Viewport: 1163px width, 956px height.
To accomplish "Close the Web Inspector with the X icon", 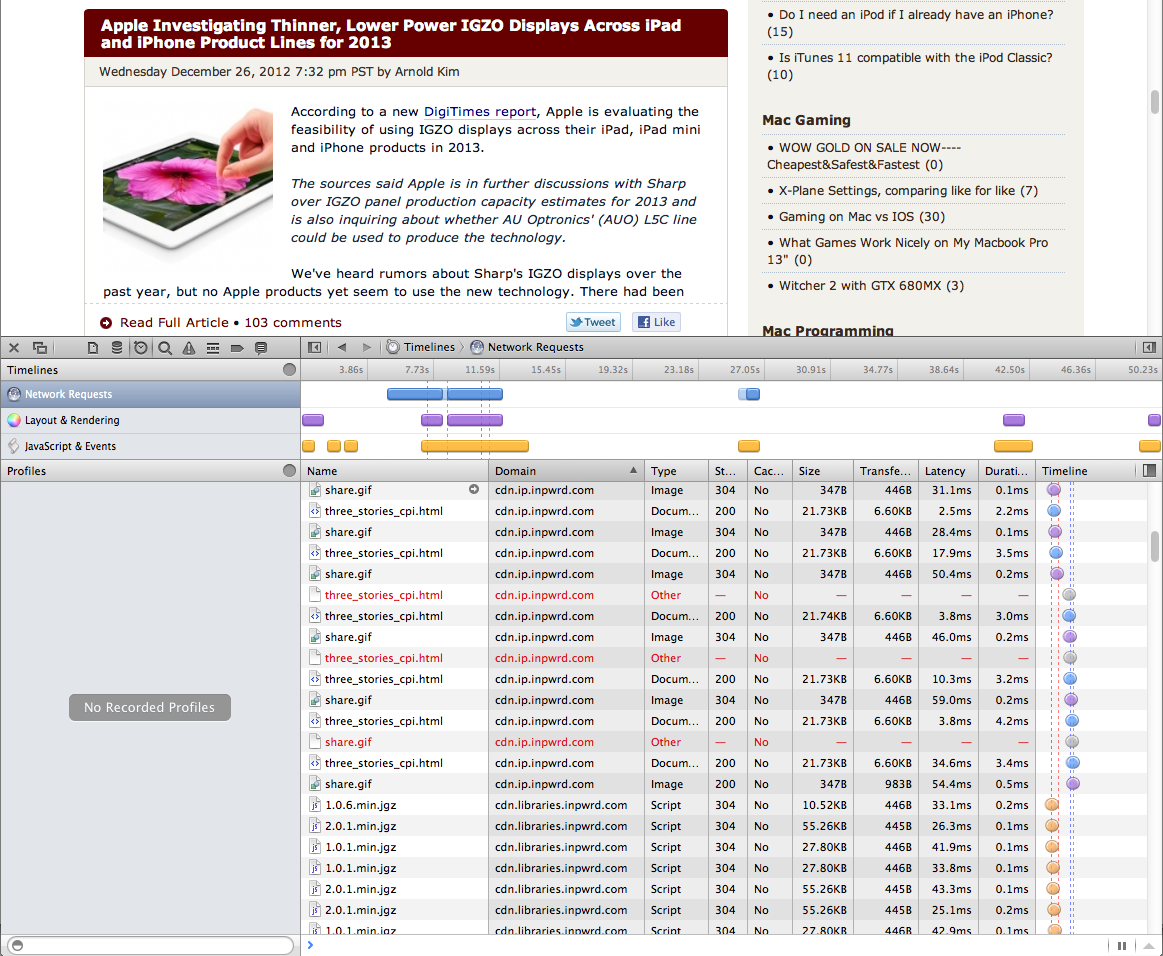I will coord(14,347).
